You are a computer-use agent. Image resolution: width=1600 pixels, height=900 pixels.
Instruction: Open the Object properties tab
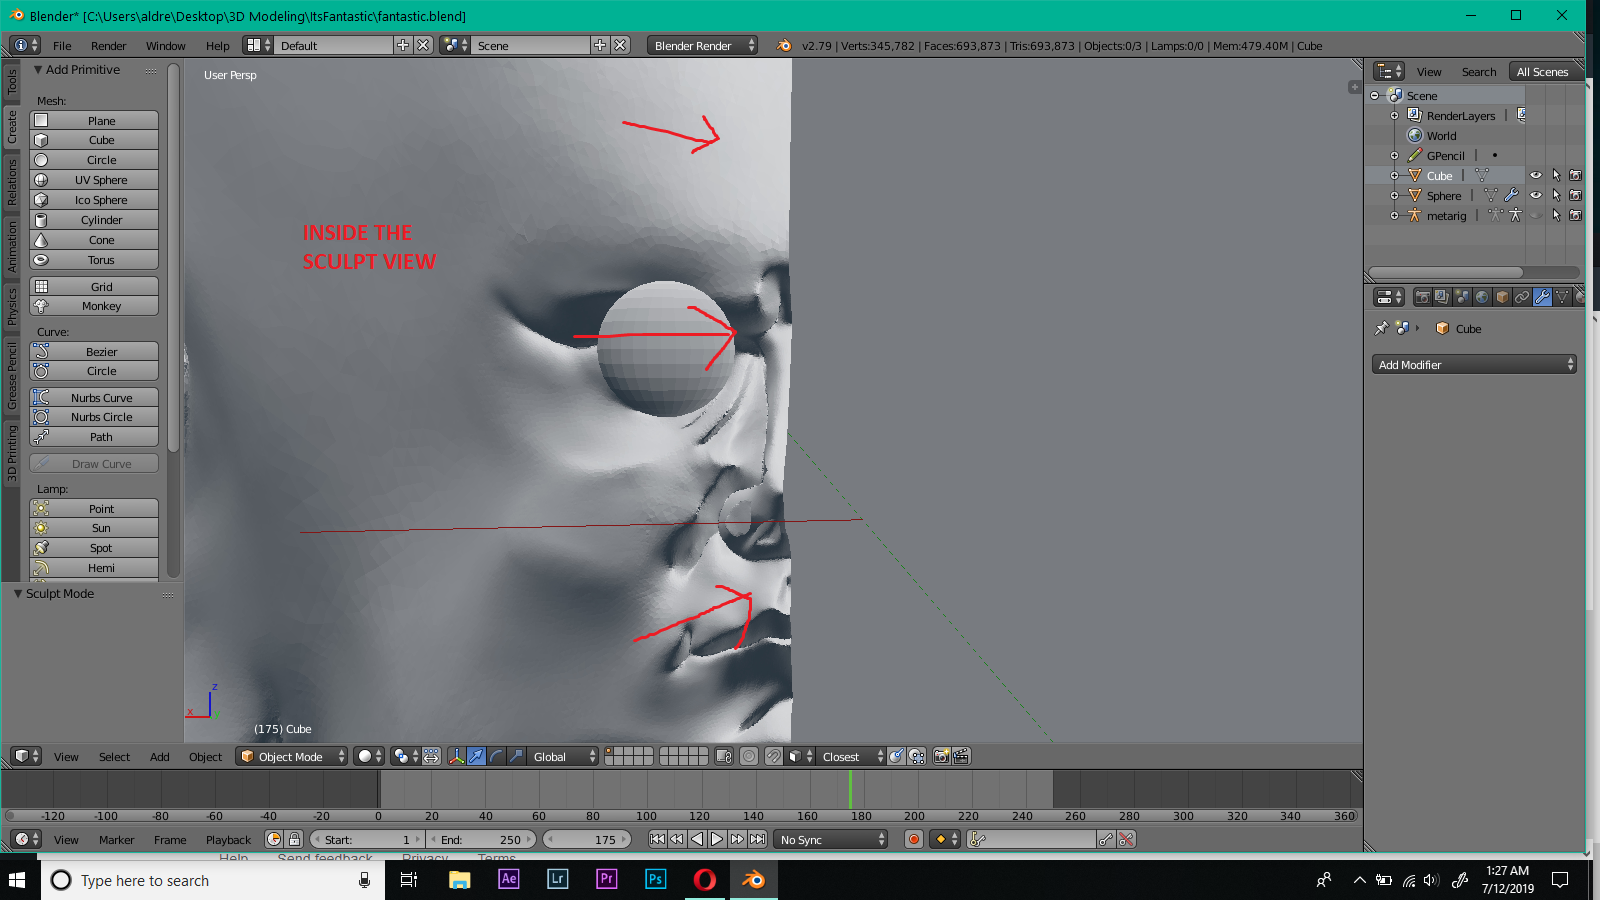(x=1502, y=297)
